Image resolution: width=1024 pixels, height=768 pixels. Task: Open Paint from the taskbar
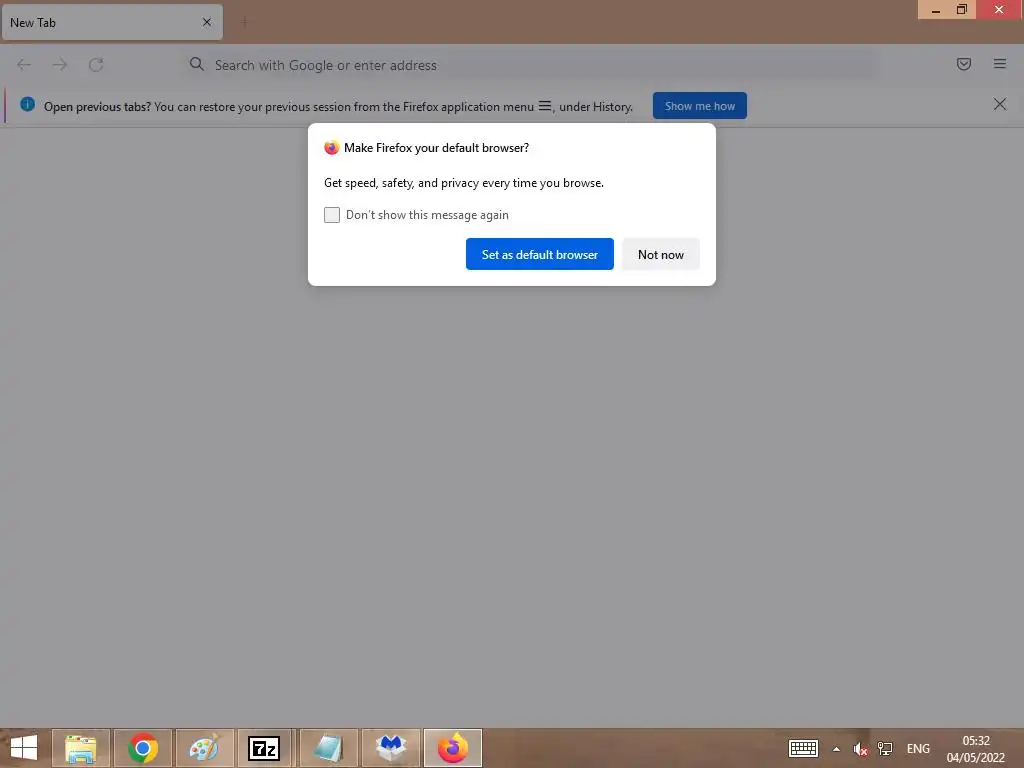point(204,748)
